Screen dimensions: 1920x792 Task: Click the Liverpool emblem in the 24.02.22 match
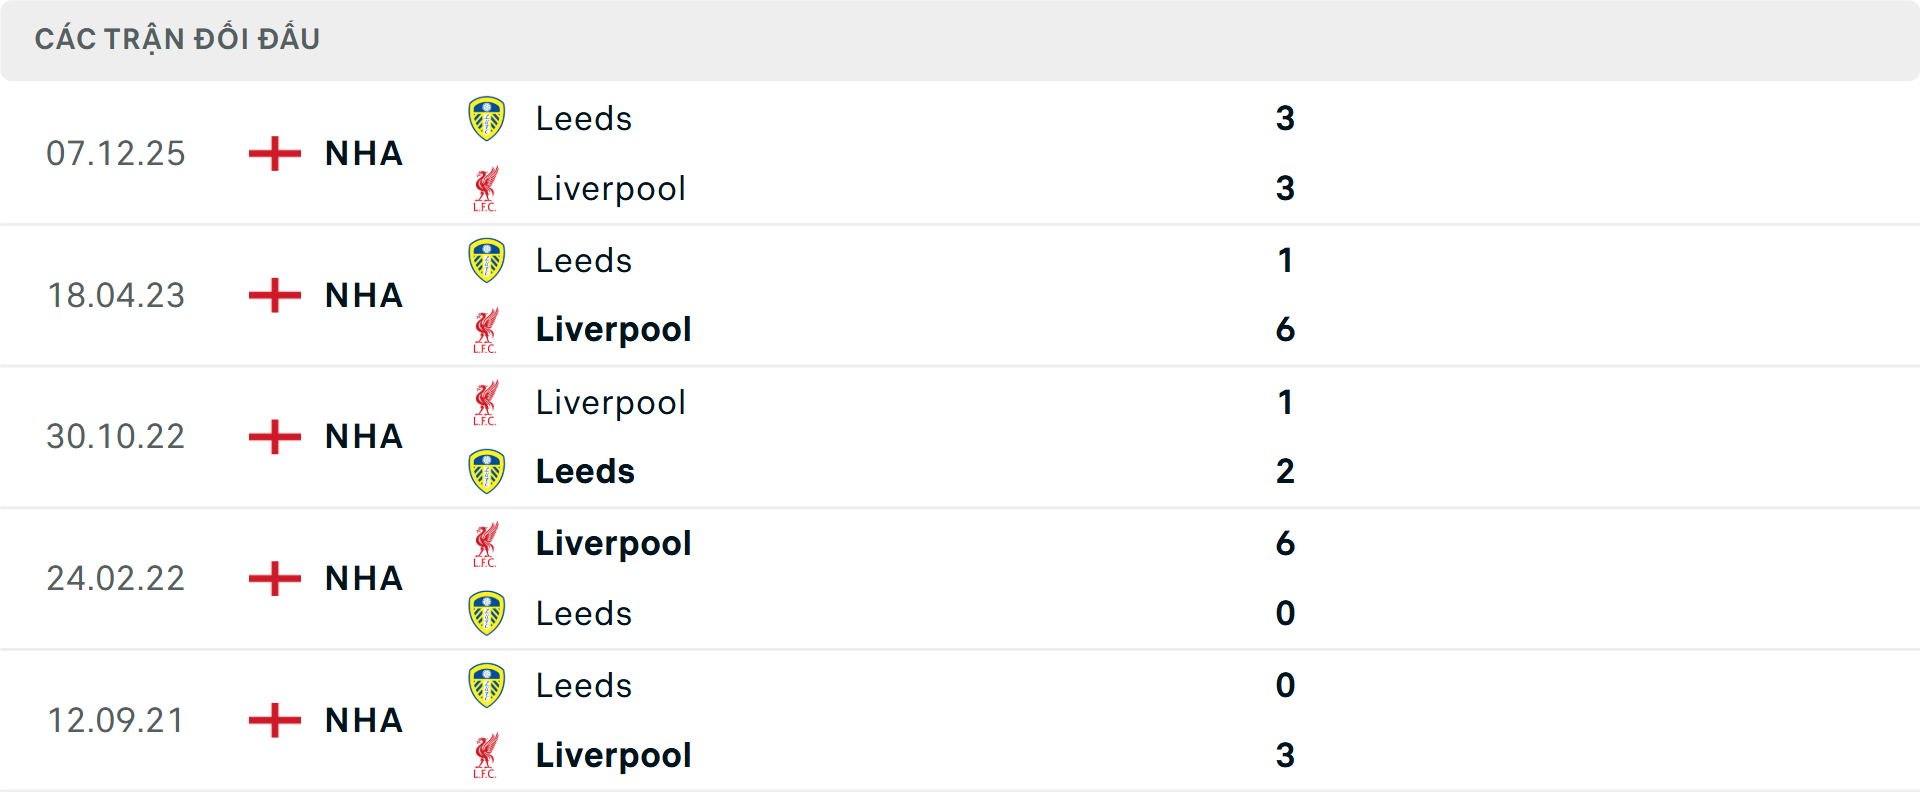(x=487, y=543)
